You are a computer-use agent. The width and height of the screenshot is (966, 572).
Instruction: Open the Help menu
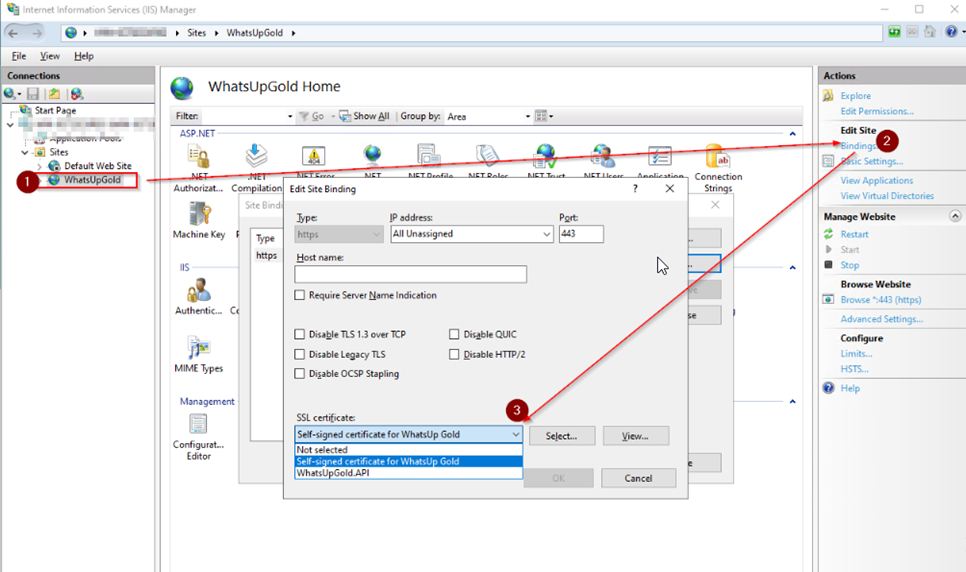pyautogui.click(x=84, y=56)
